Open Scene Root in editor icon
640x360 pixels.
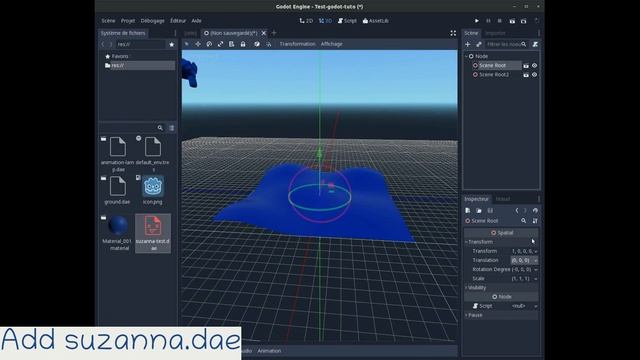click(x=526, y=66)
